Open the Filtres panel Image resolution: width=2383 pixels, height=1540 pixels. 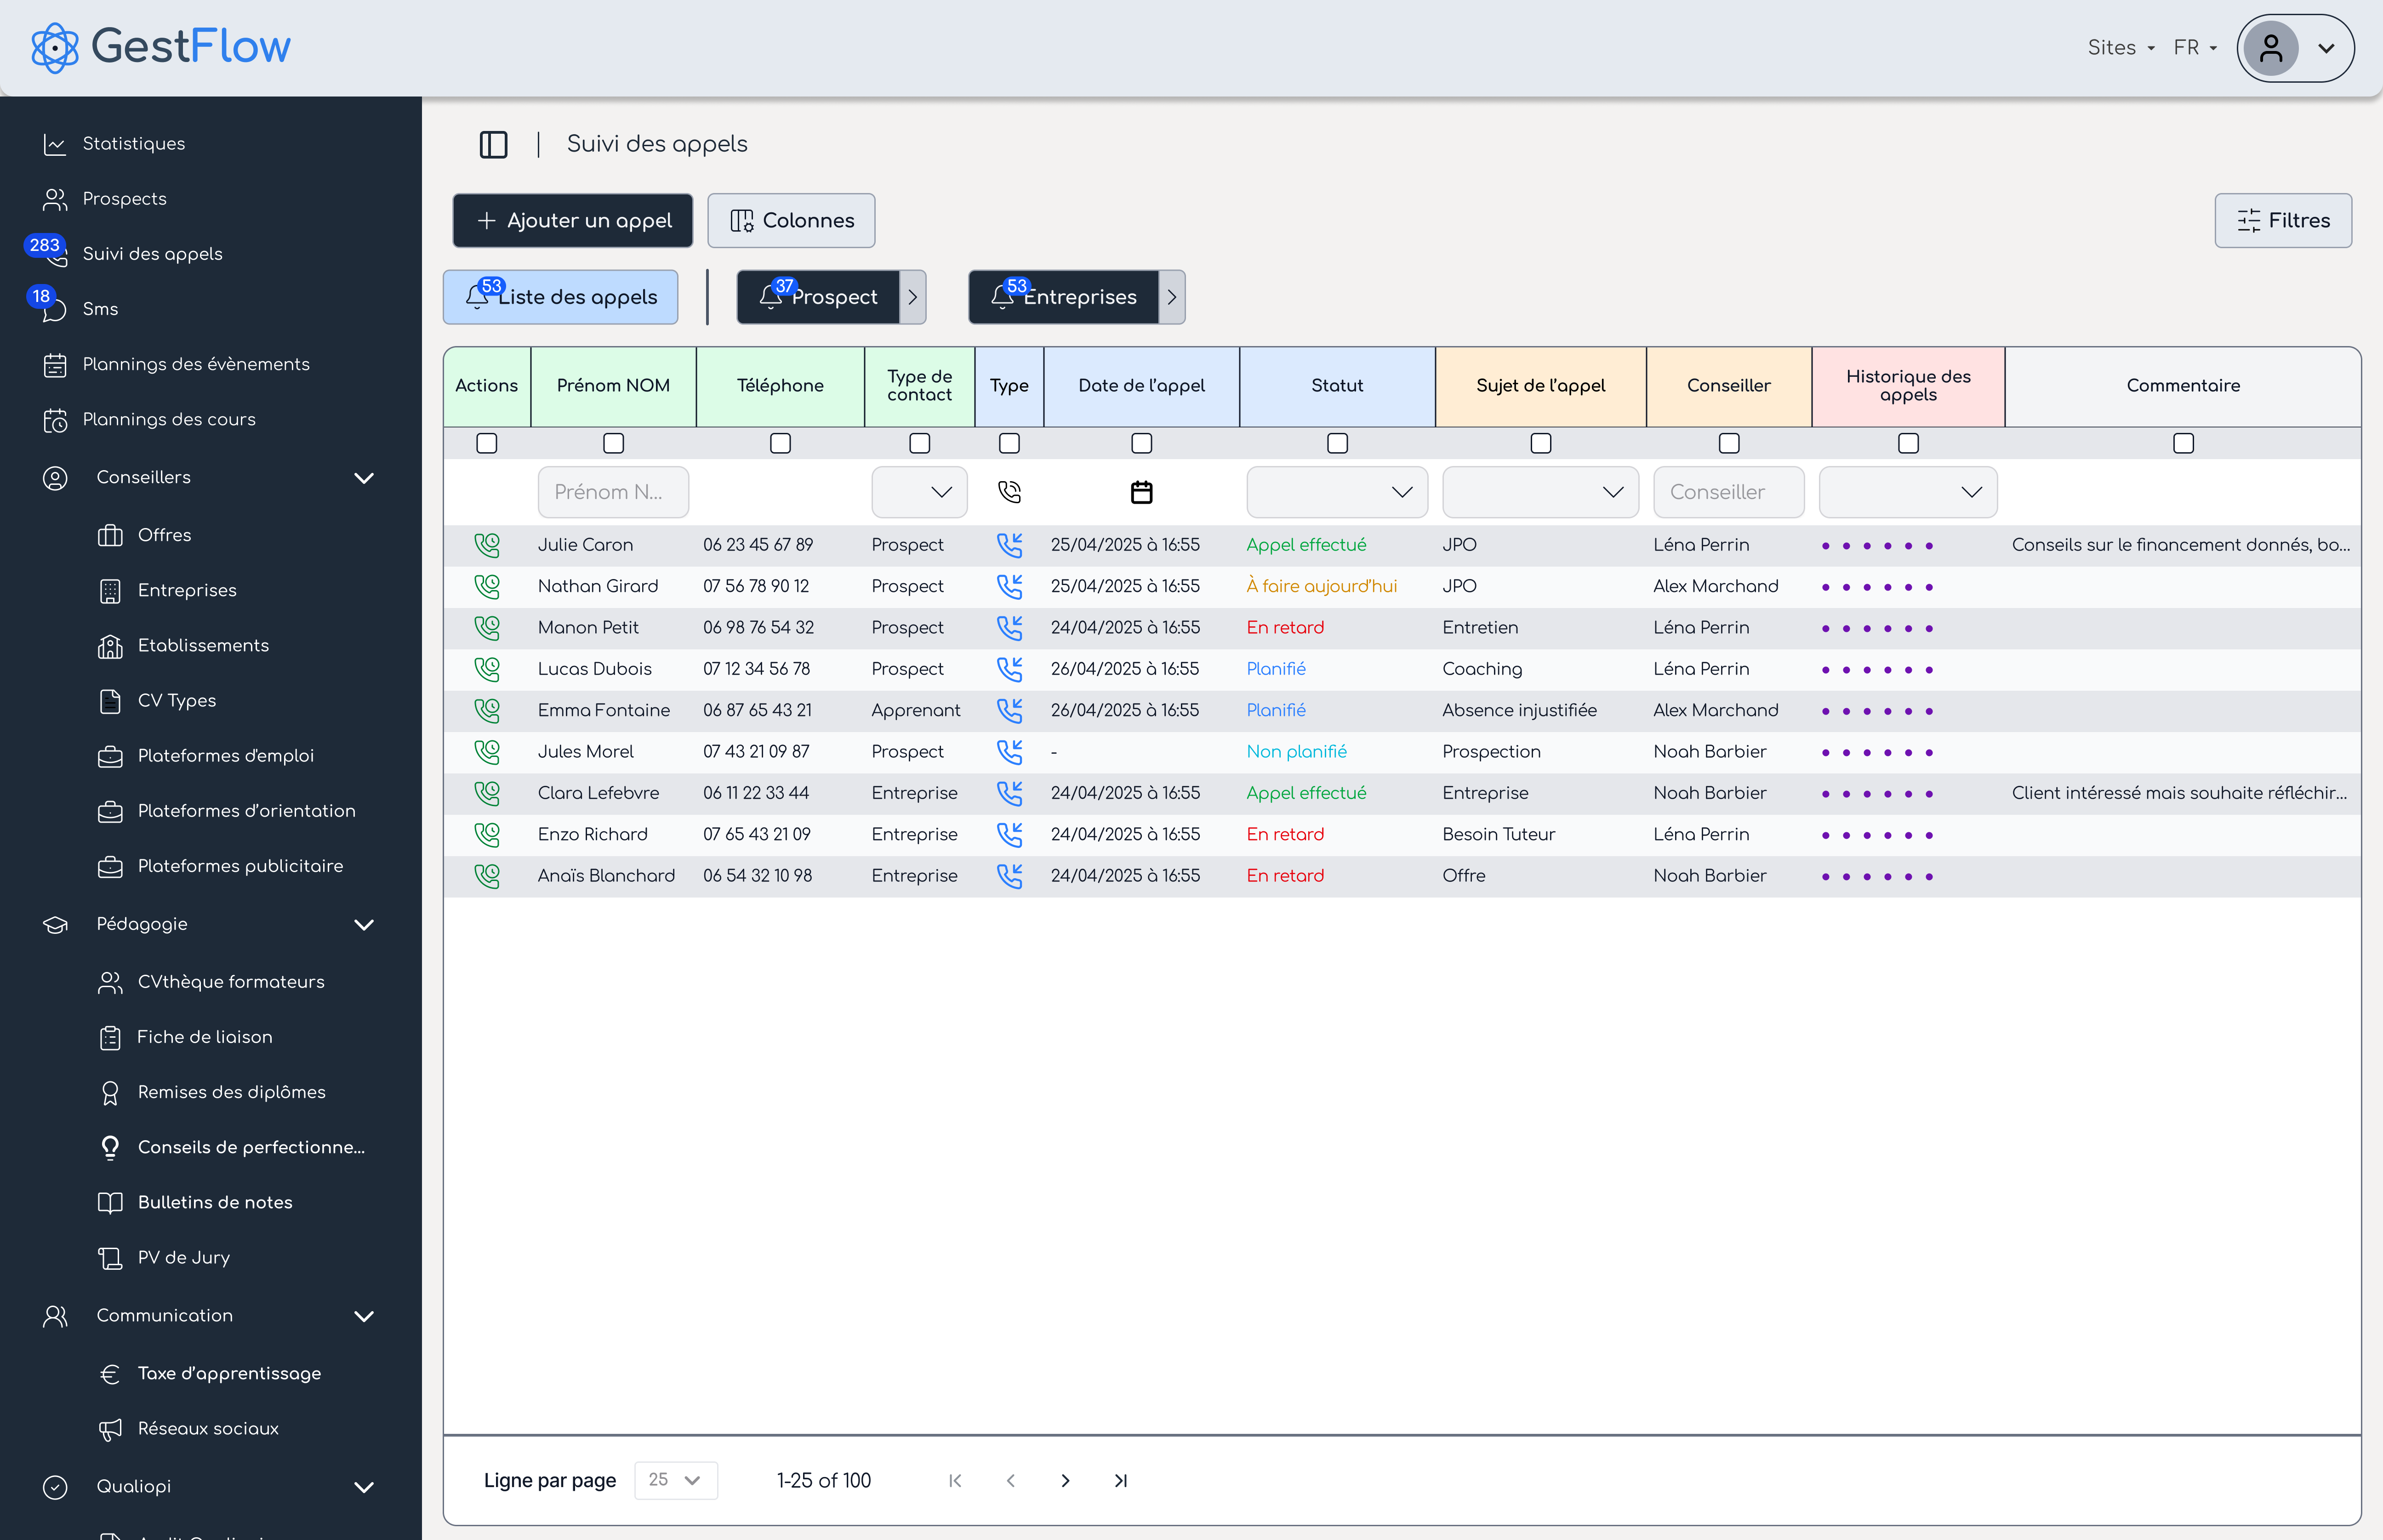[2282, 220]
